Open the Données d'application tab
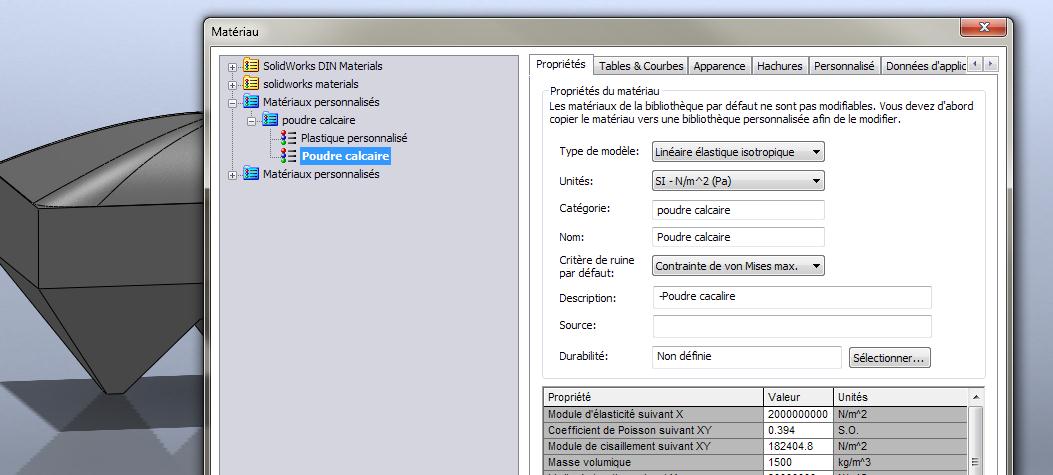The height and width of the screenshot is (475, 1053). (x=924, y=66)
